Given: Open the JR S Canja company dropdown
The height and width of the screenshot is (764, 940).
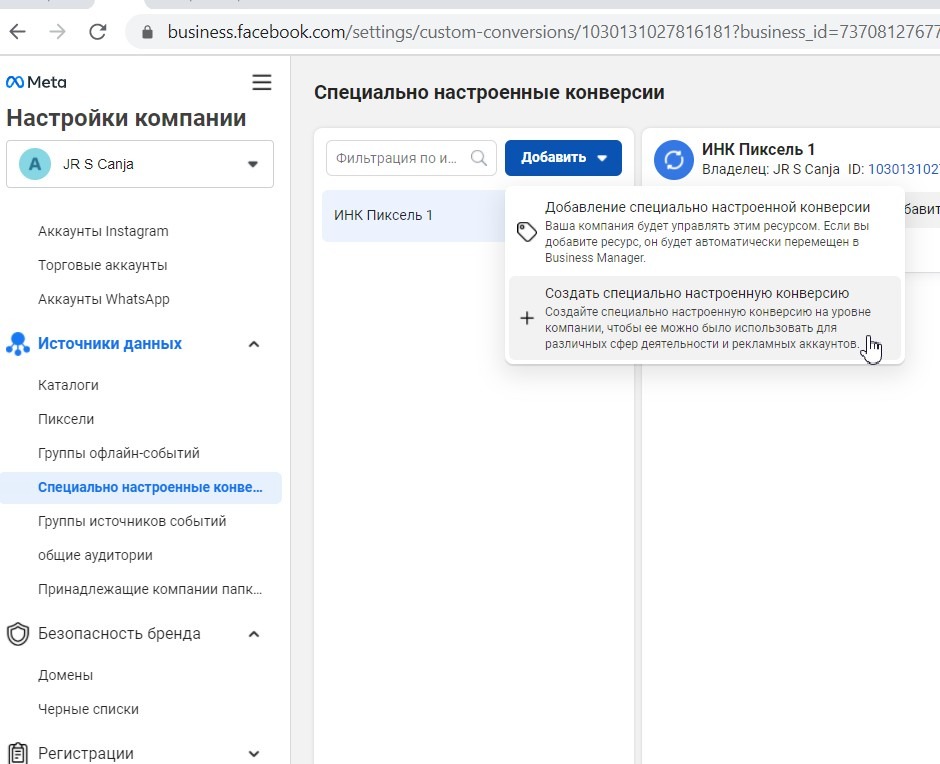Looking at the screenshot, I should [x=140, y=164].
